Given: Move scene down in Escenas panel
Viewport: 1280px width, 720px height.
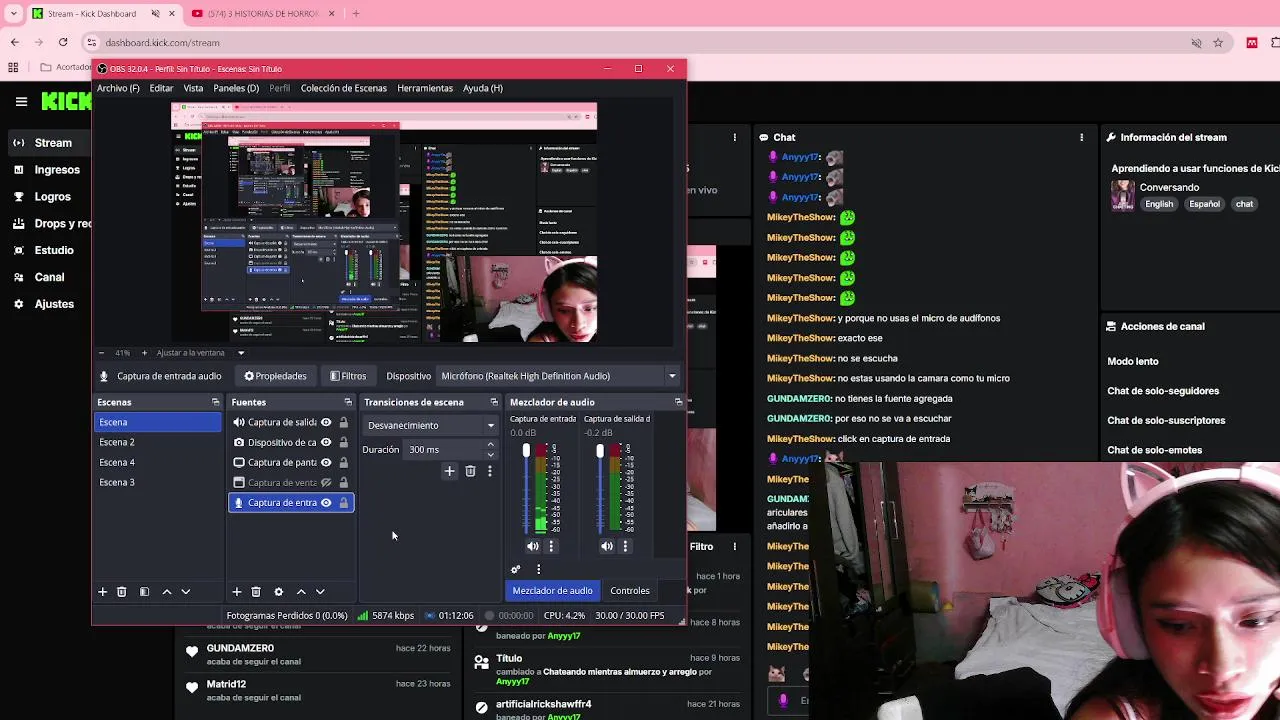Looking at the screenshot, I should pyautogui.click(x=185, y=592).
